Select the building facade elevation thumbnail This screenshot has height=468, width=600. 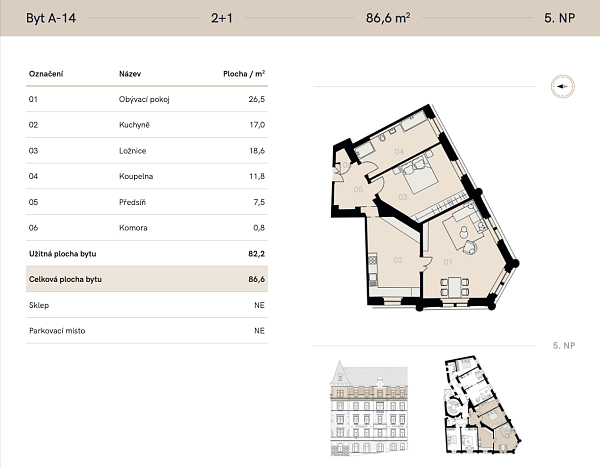click(x=369, y=411)
